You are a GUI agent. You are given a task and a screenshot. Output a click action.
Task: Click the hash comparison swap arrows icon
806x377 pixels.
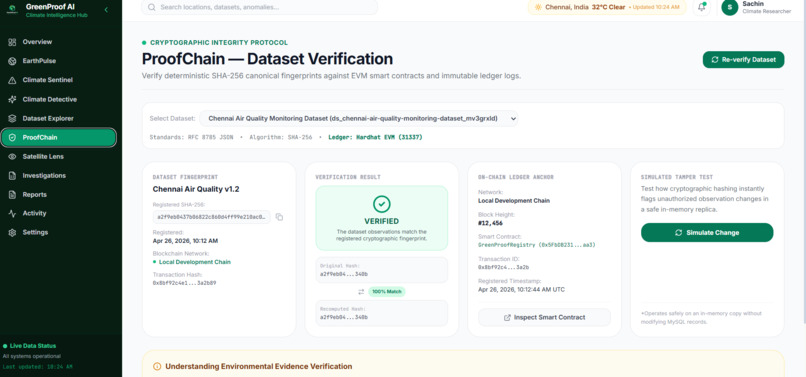point(361,292)
